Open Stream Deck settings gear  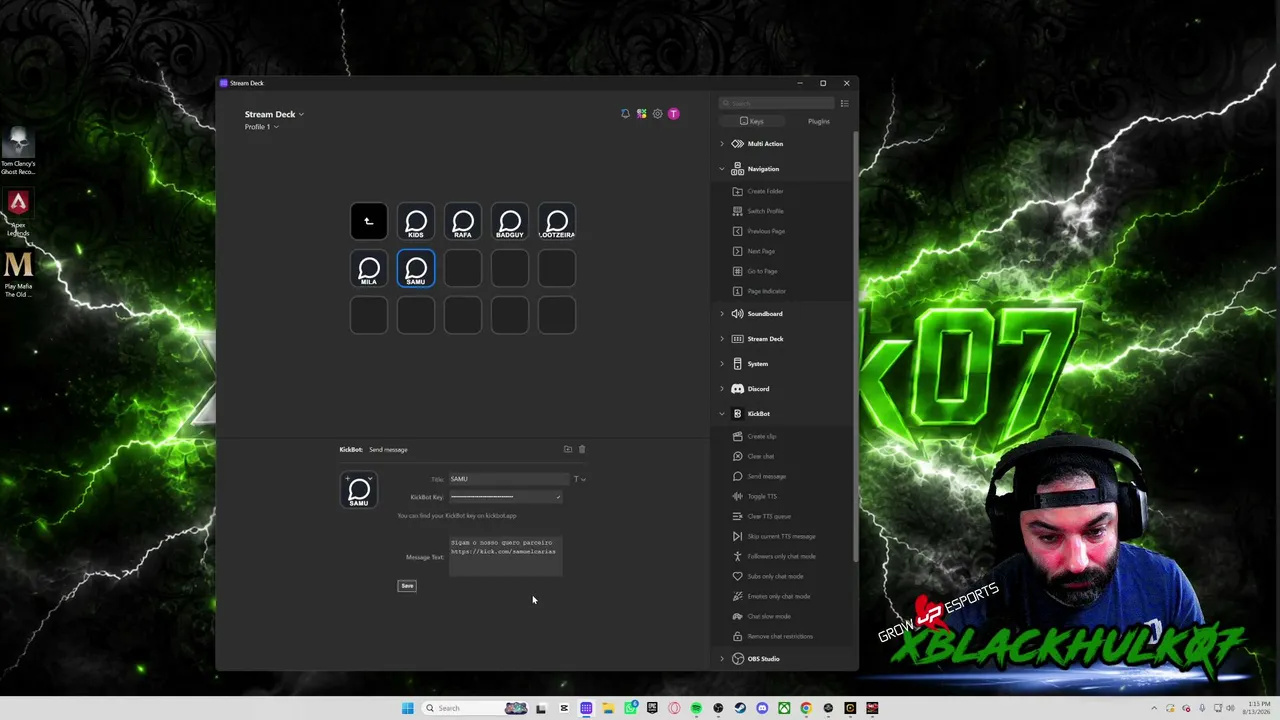click(x=657, y=114)
